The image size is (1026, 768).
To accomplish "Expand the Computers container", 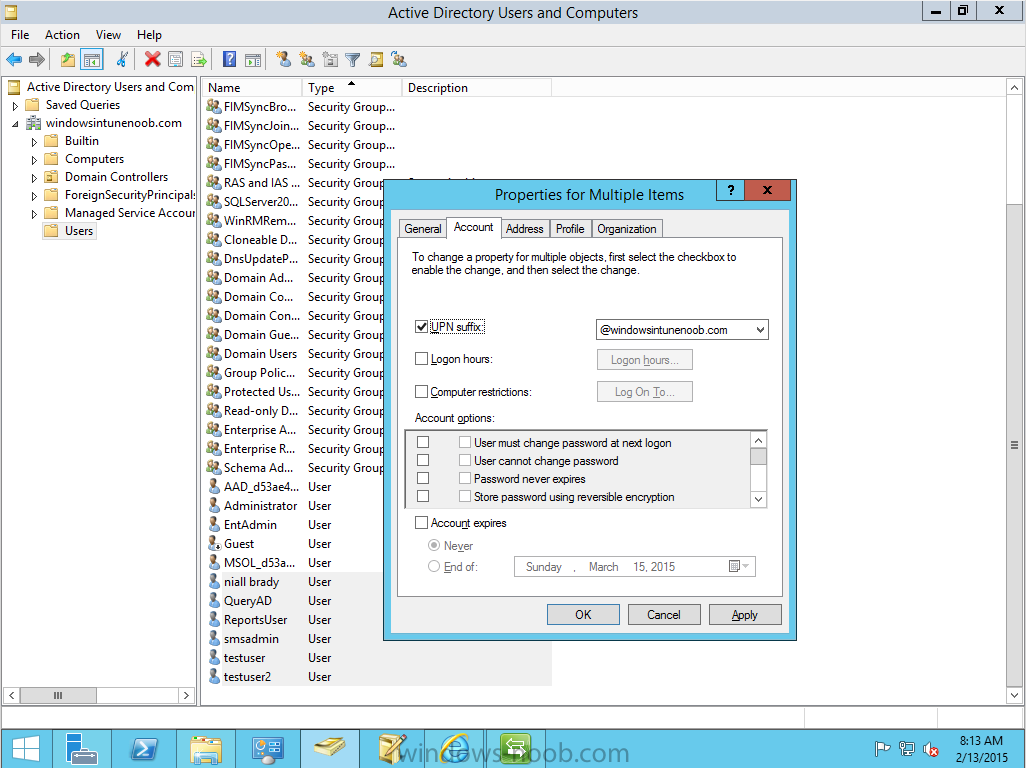I will pyautogui.click(x=34, y=160).
